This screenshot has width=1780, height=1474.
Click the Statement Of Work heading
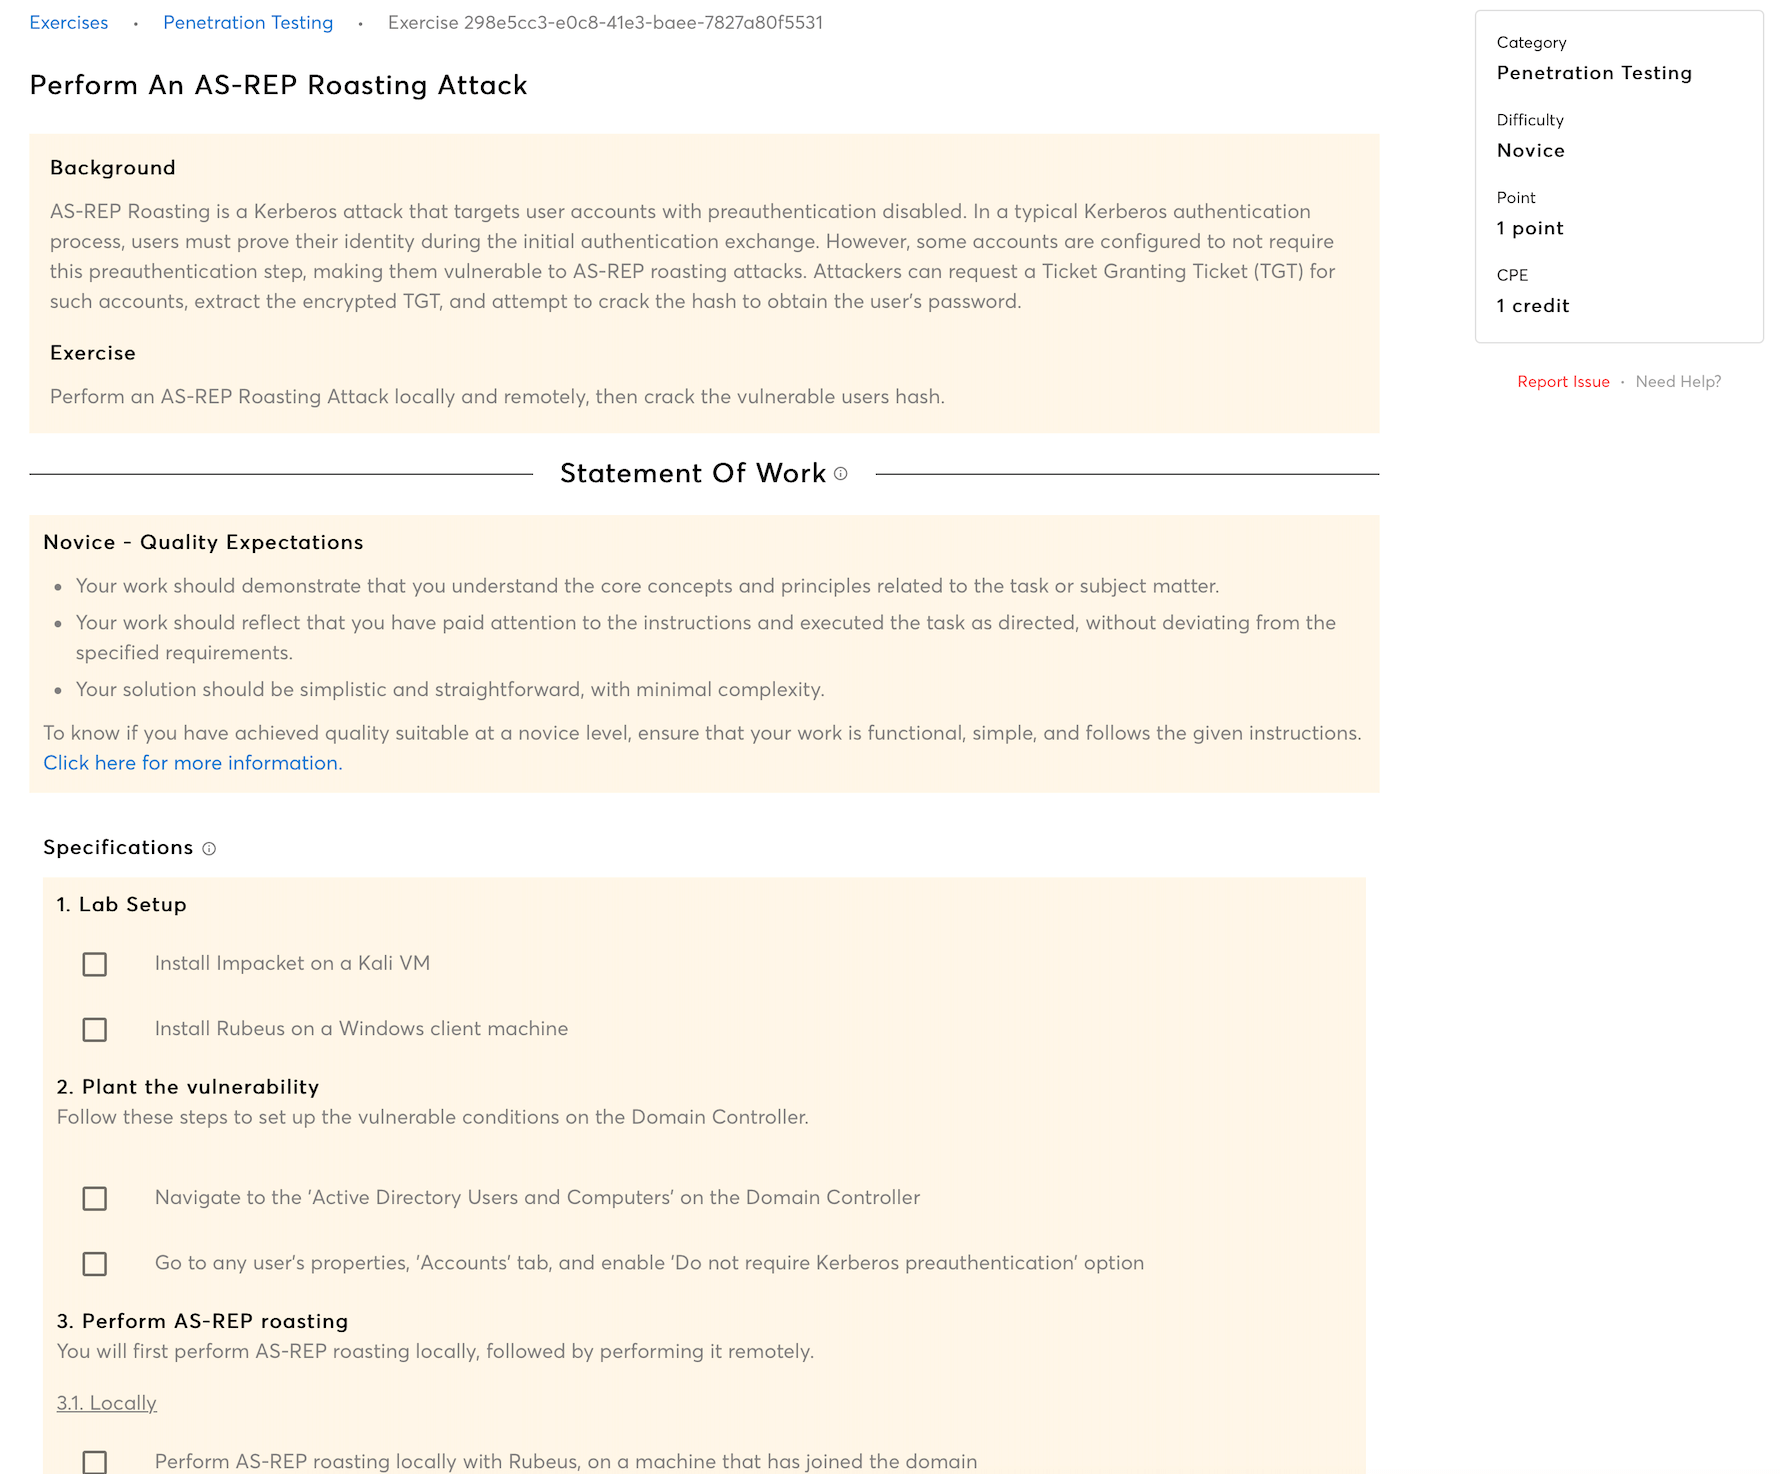pyautogui.click(x=692, y=473)
